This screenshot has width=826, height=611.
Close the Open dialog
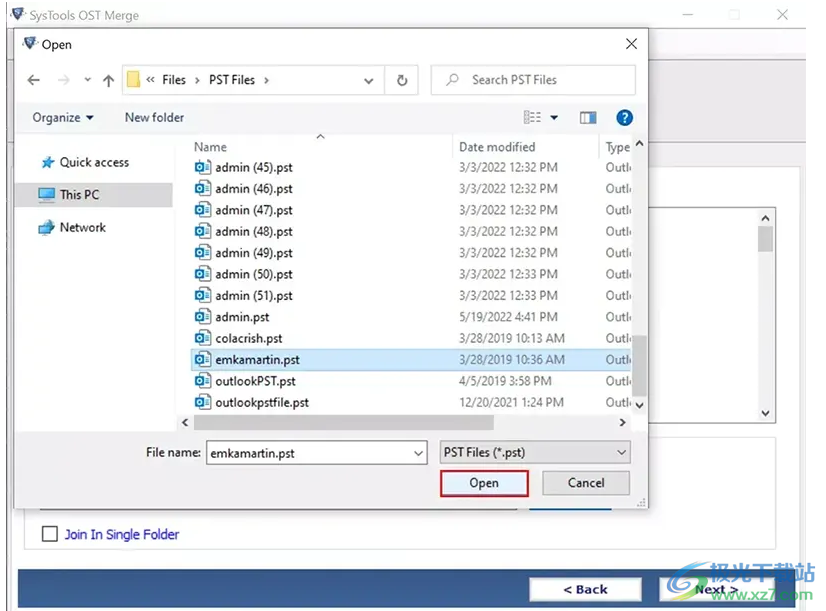(631, 44)
